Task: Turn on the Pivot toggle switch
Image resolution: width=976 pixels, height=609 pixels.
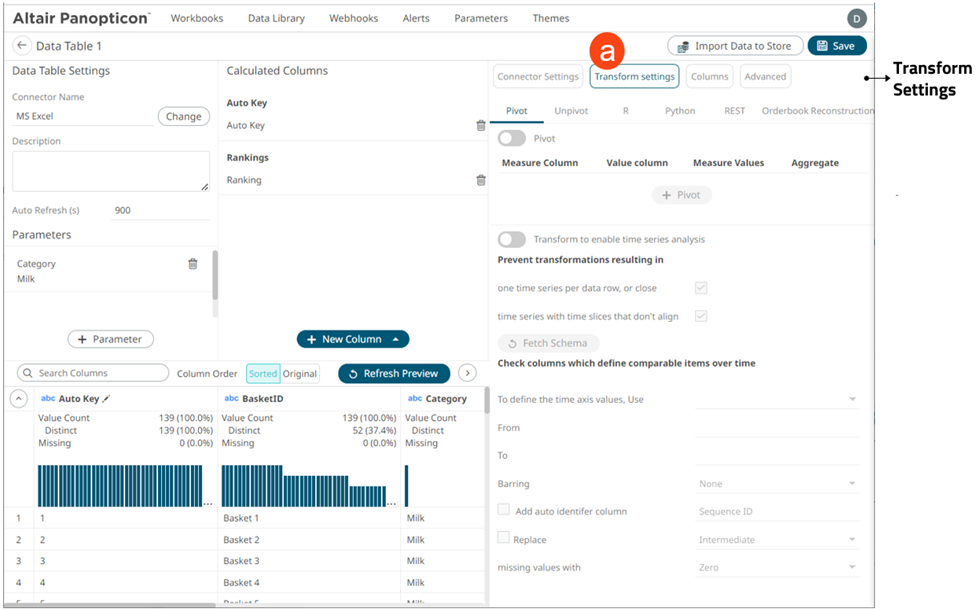Action: 512,139
